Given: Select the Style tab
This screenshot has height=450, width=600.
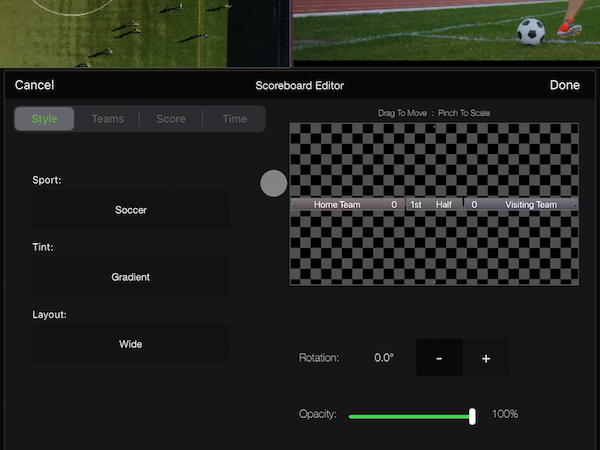Looking at the screenshot, I should tap(45, 119).
